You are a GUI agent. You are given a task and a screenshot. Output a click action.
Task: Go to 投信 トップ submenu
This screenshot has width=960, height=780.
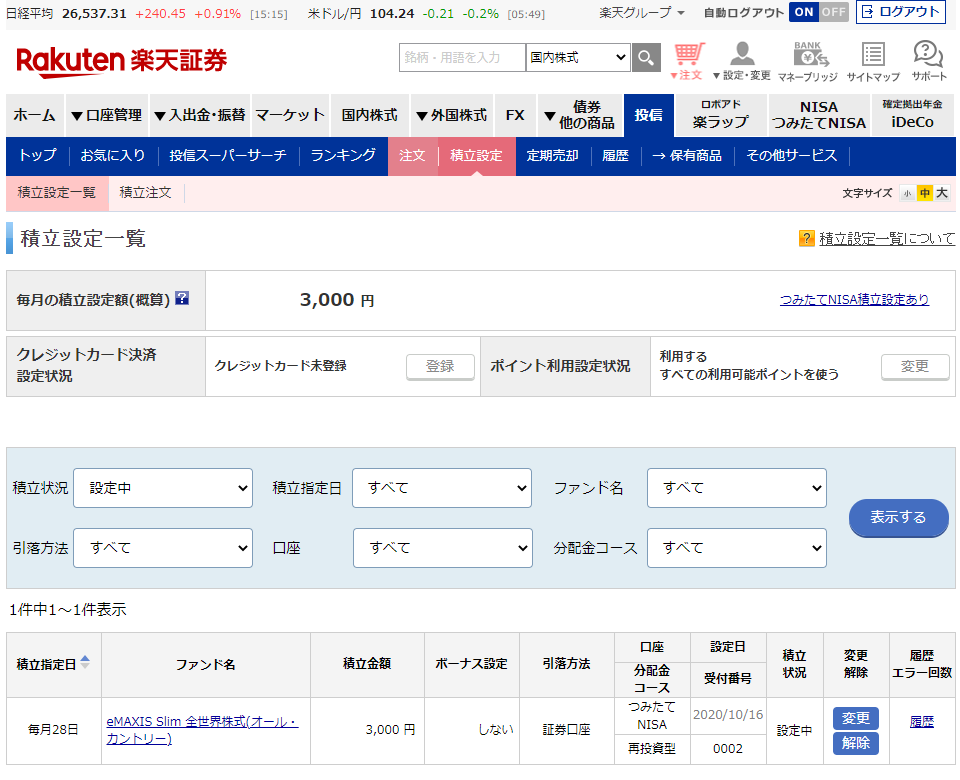click(x=37, y=156)
